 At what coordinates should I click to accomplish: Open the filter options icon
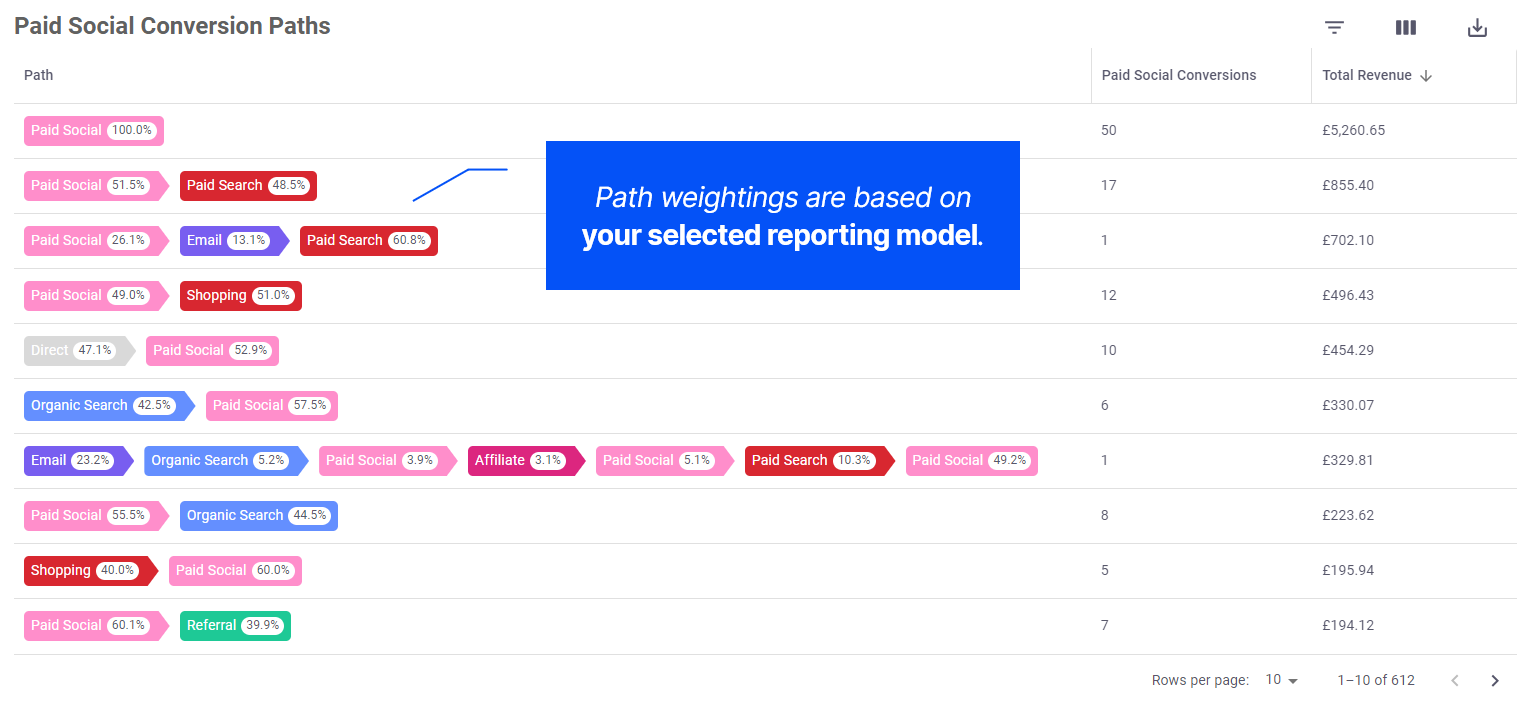(x=1334, y=27)
